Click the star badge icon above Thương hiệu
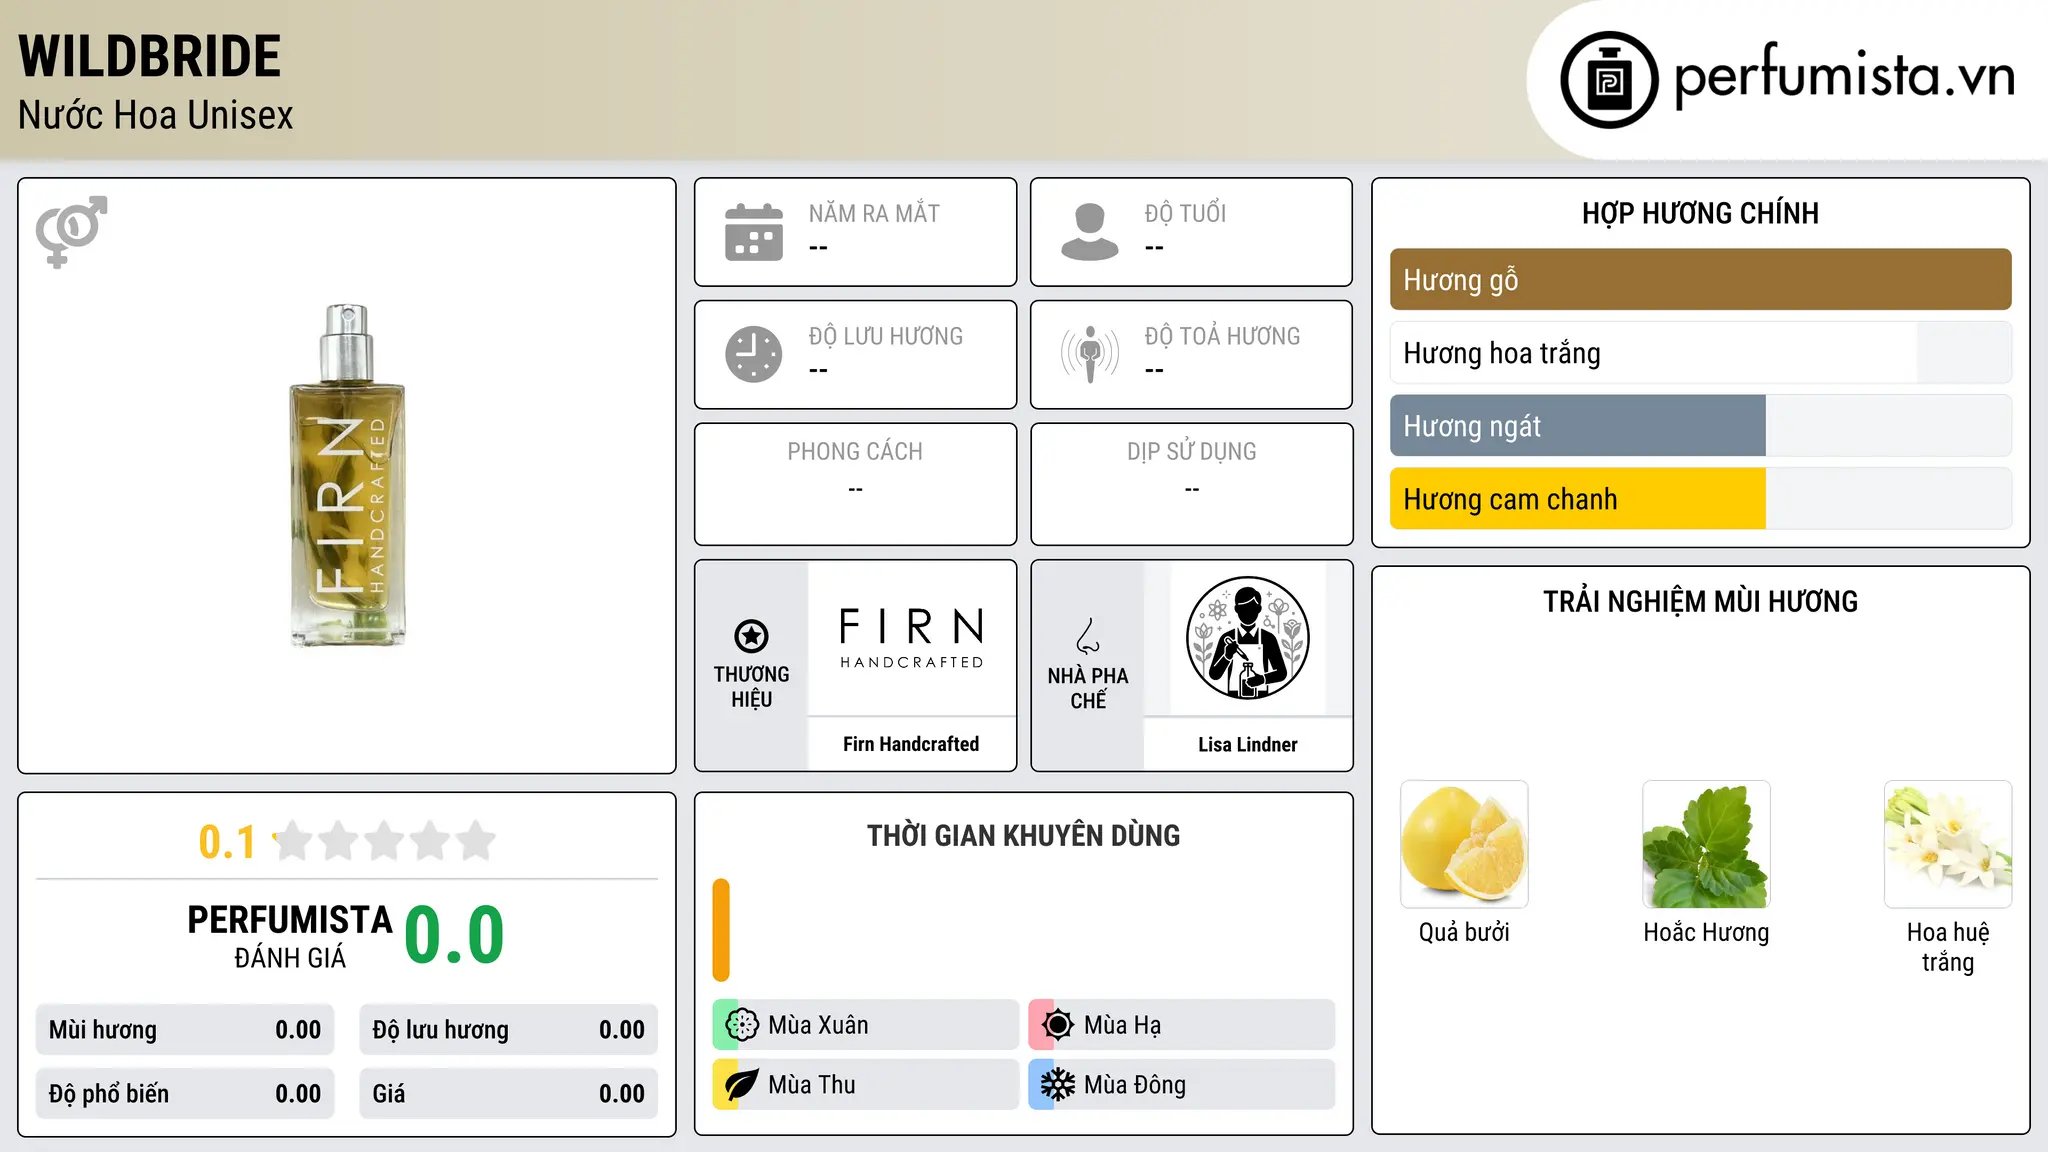 pyautogui.click(x=751, y=636)
